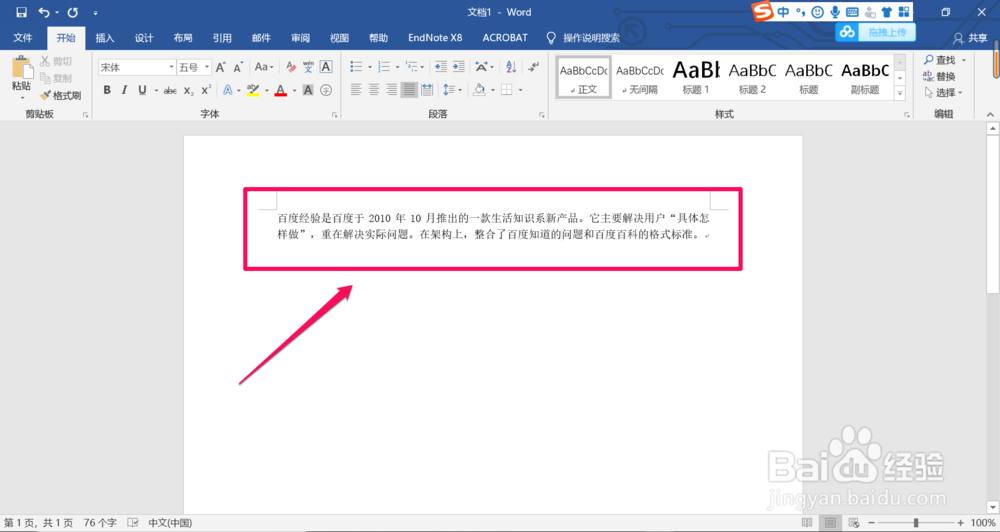1000x532 pixels.
Task: Apply a bulleted list
Action: point(356,67)
